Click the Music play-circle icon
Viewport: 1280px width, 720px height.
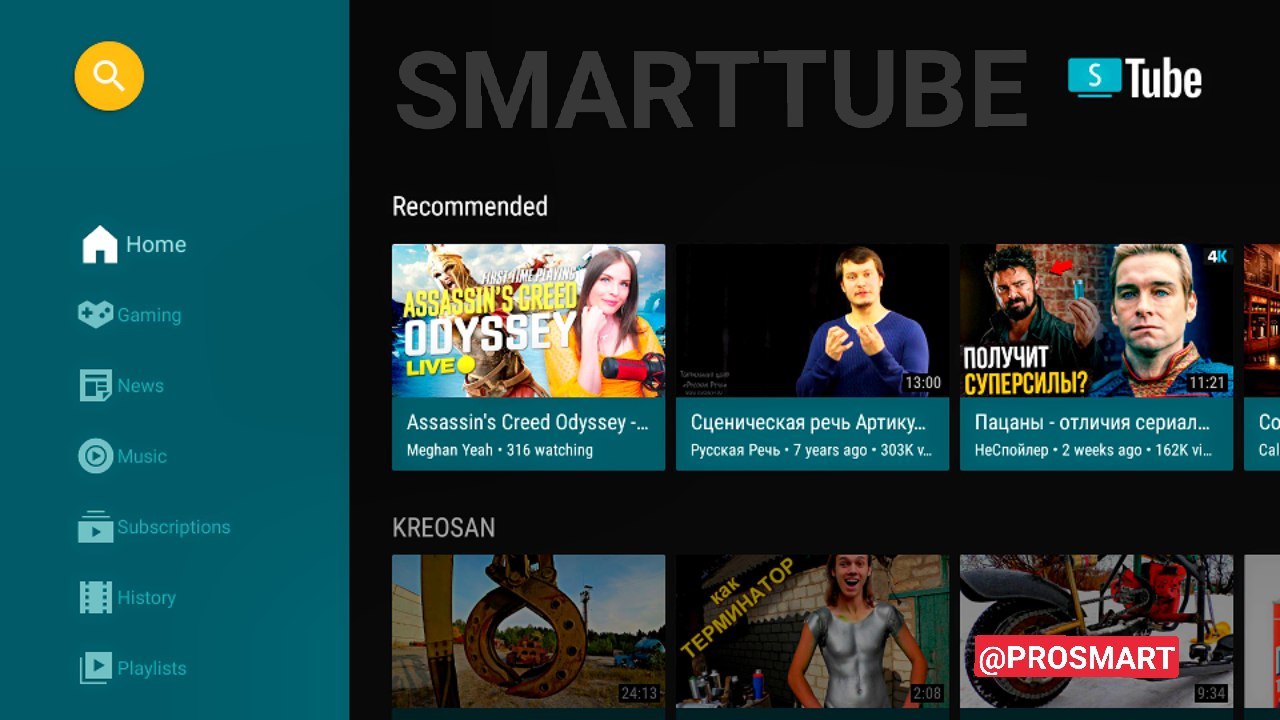tap(95, 456)
